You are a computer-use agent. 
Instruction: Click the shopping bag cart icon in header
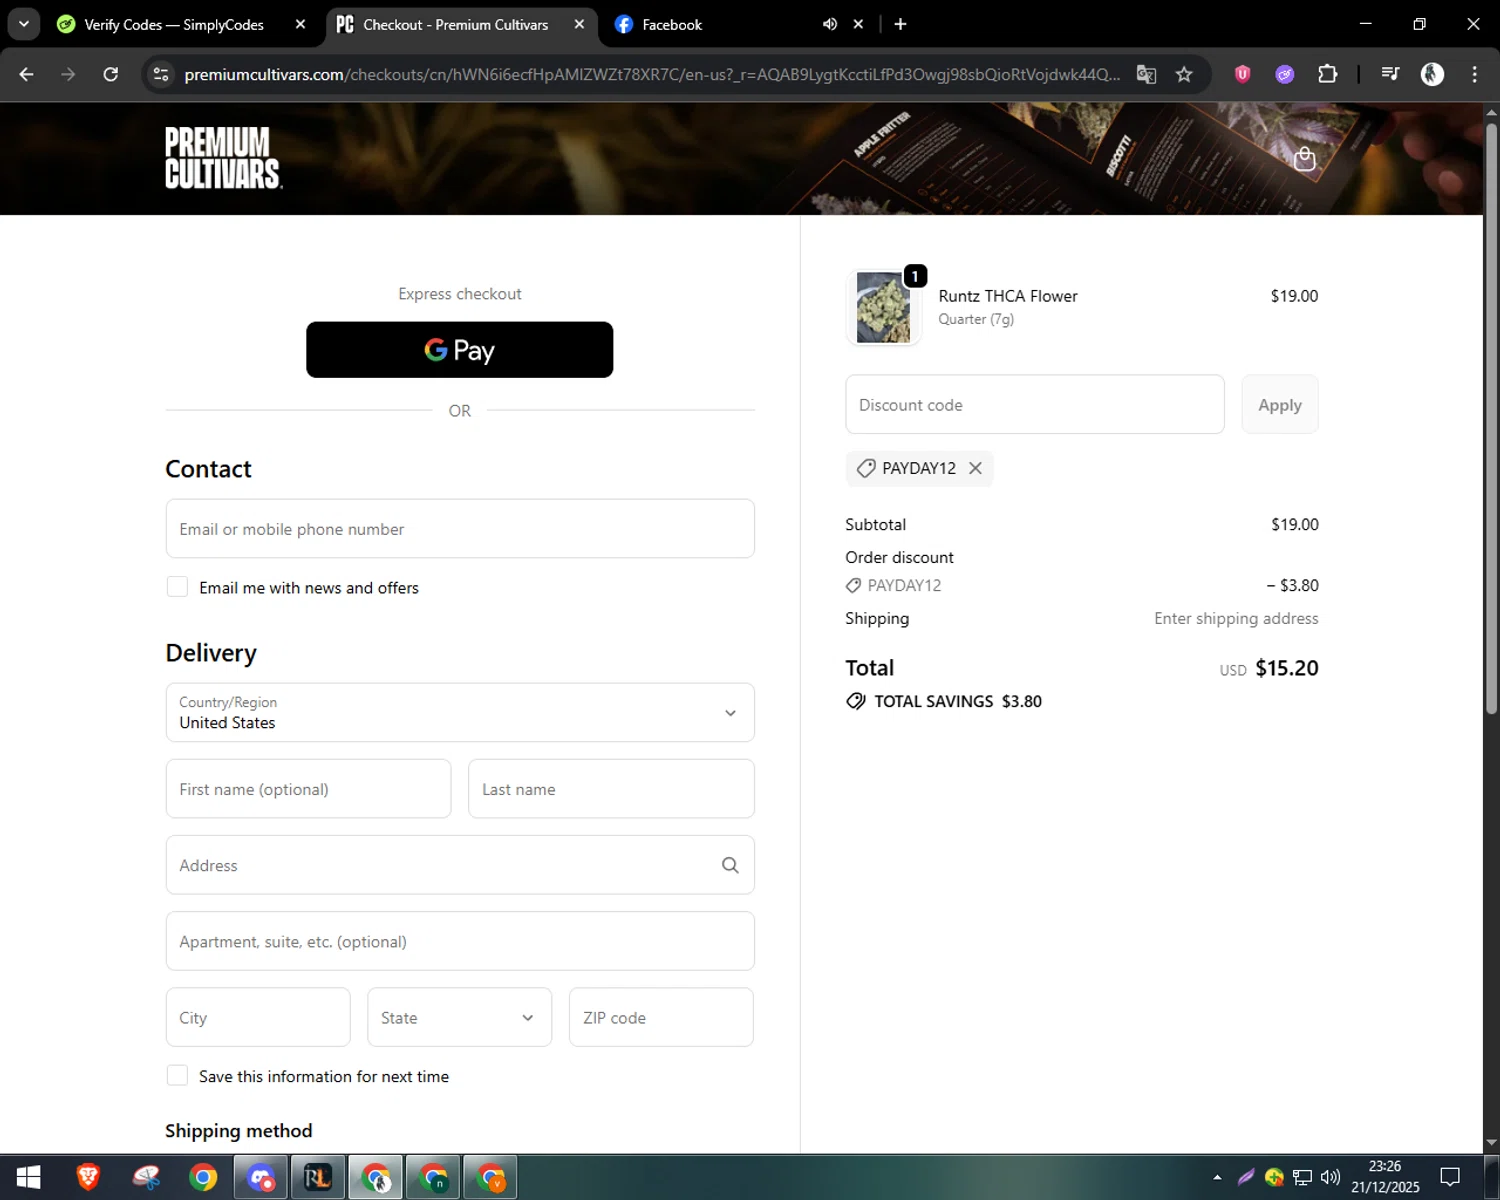pyautogui.click(x=1304, y=159)
